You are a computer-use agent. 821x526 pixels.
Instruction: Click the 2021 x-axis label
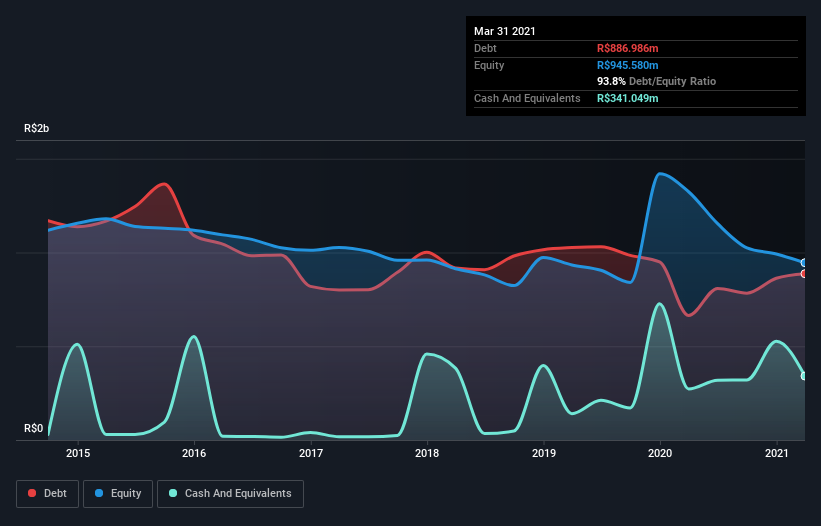tap(776, 453)
